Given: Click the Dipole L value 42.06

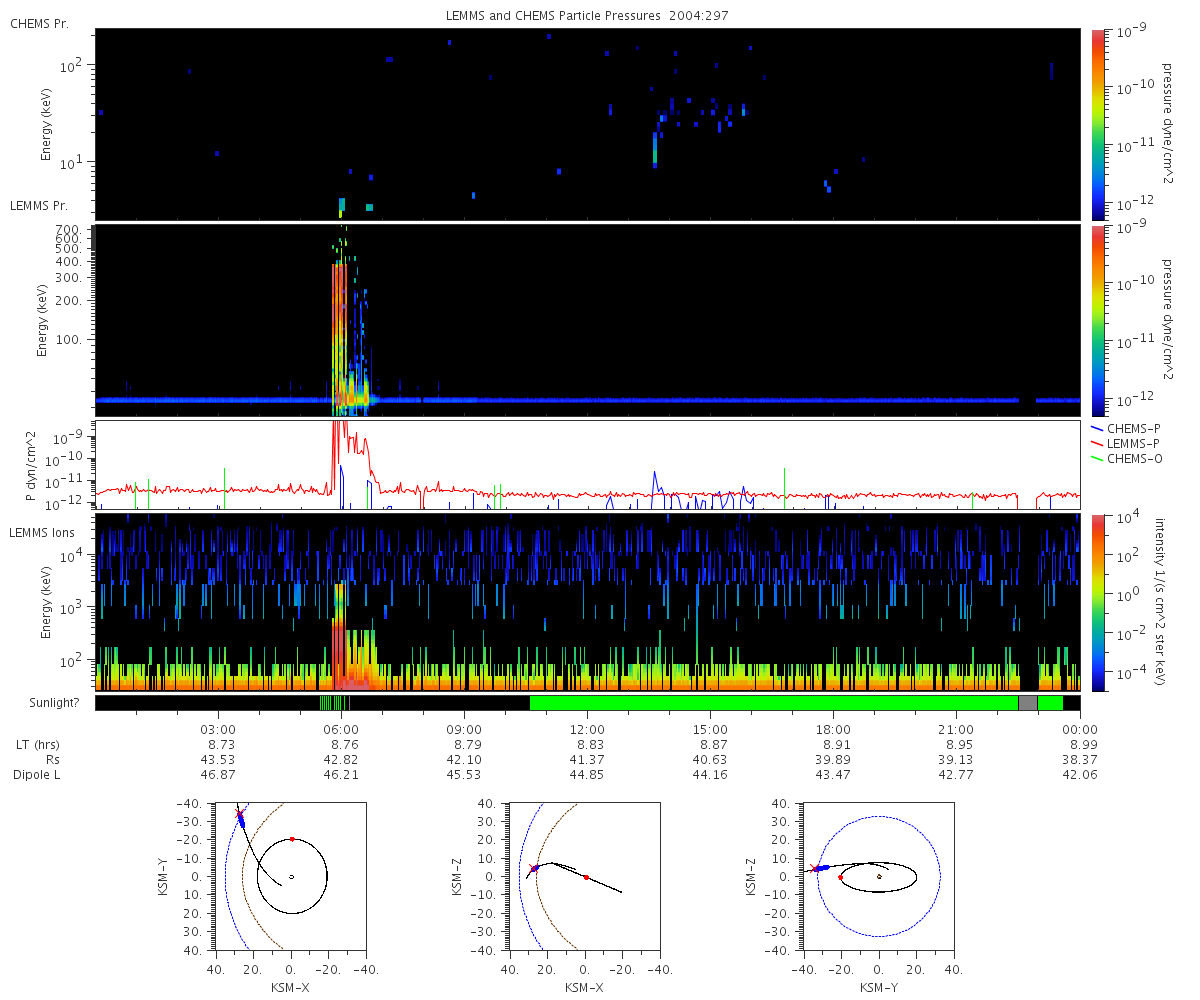Looking at the screenshot, I should [x=1079, y=775].
